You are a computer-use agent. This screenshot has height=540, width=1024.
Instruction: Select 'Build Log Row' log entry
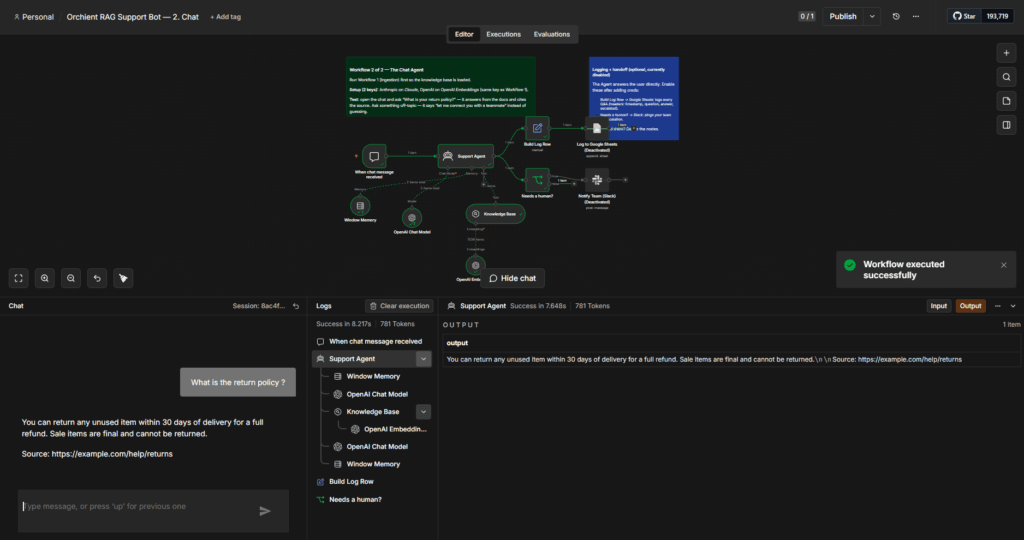click(x=374, y=481)
